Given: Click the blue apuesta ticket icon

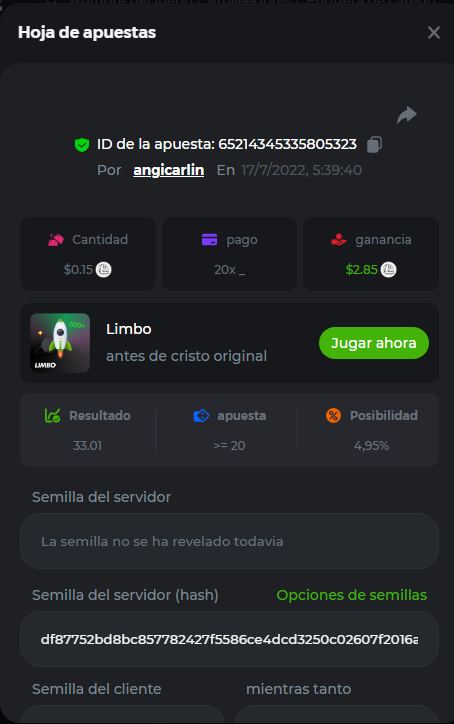Looking at the screenshot, I should tap(201, 416).
